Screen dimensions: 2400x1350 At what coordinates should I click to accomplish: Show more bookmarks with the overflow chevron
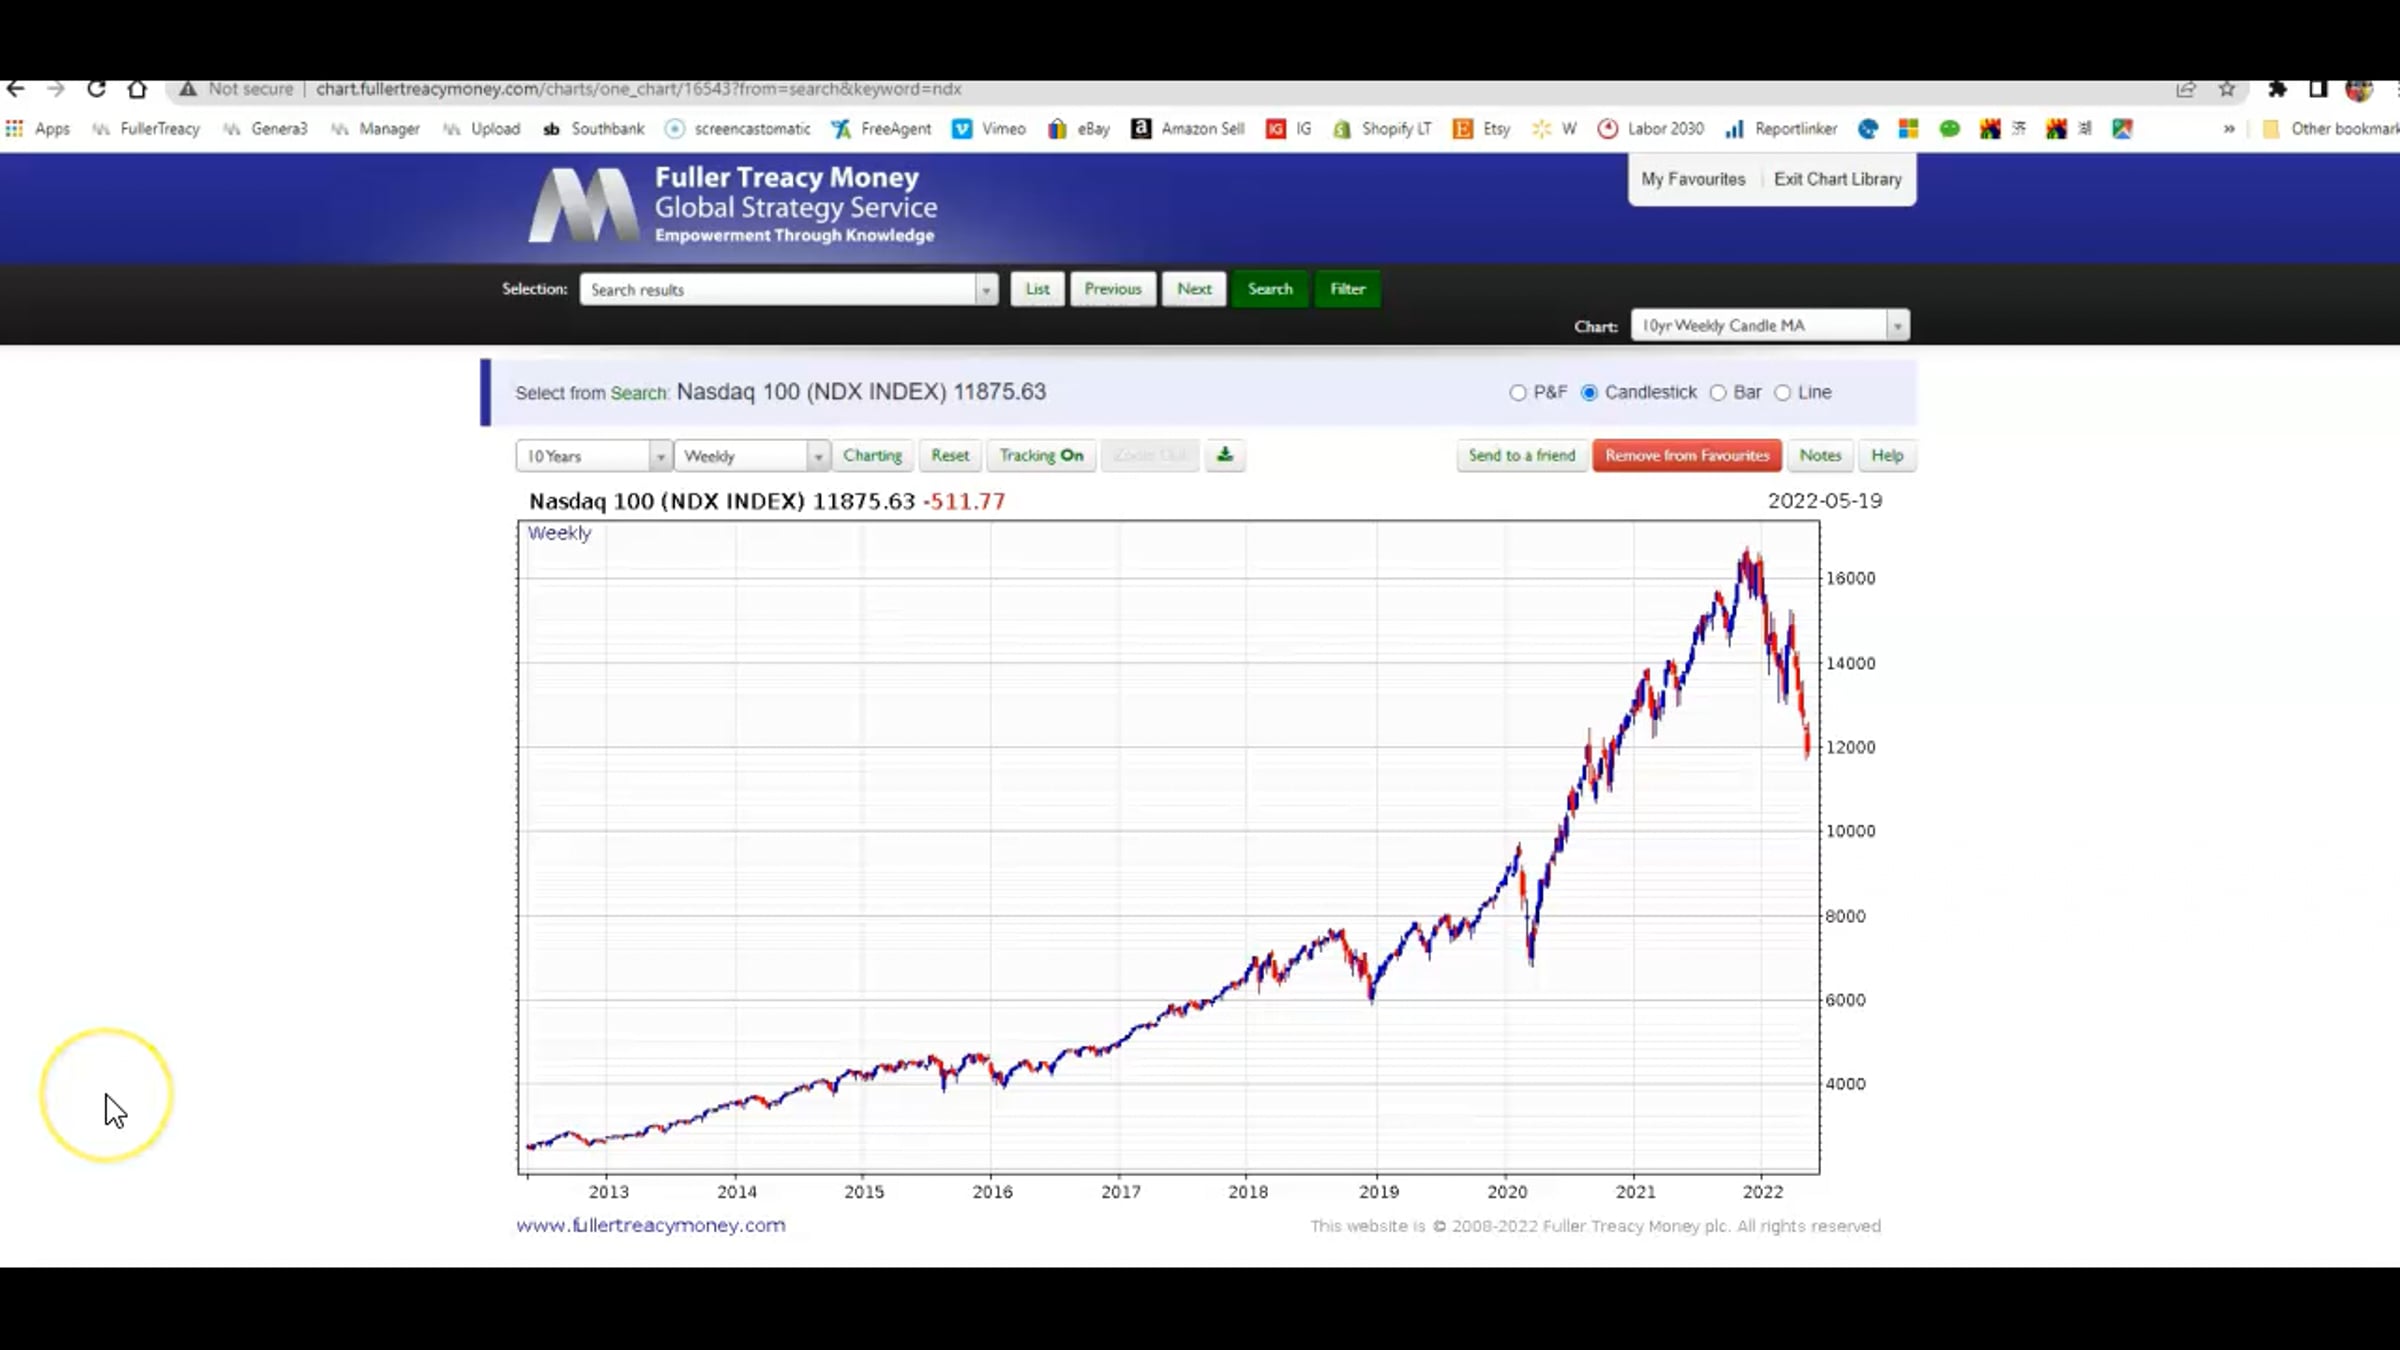click(x=2229, y=129)
